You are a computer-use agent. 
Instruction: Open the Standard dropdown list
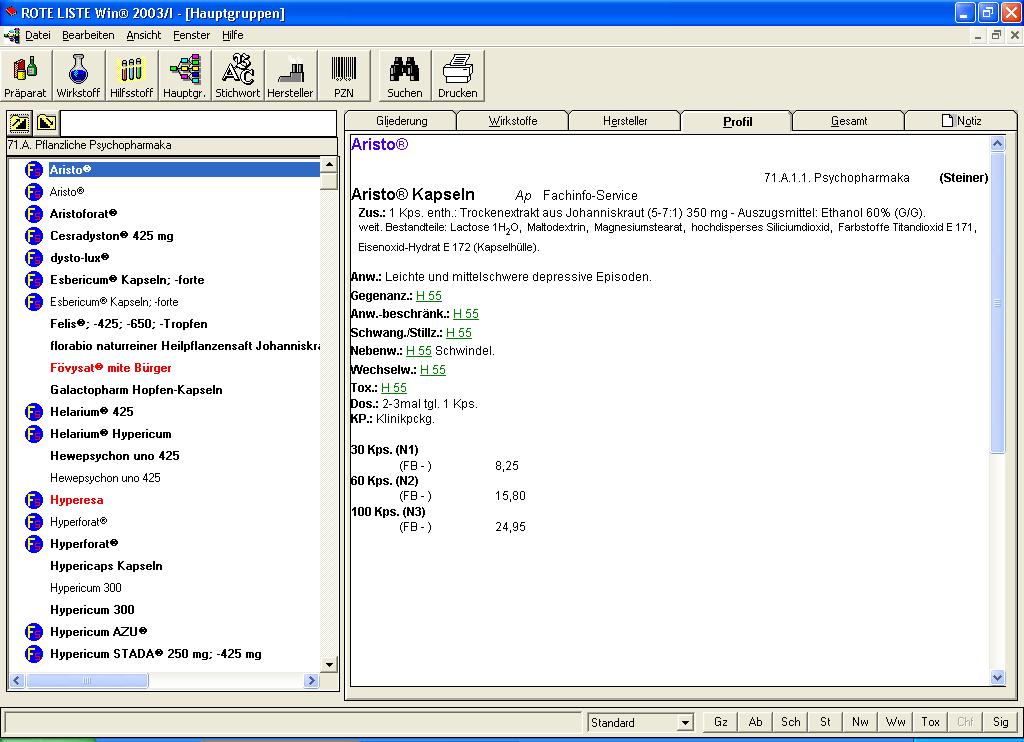(x=685, y=723)
